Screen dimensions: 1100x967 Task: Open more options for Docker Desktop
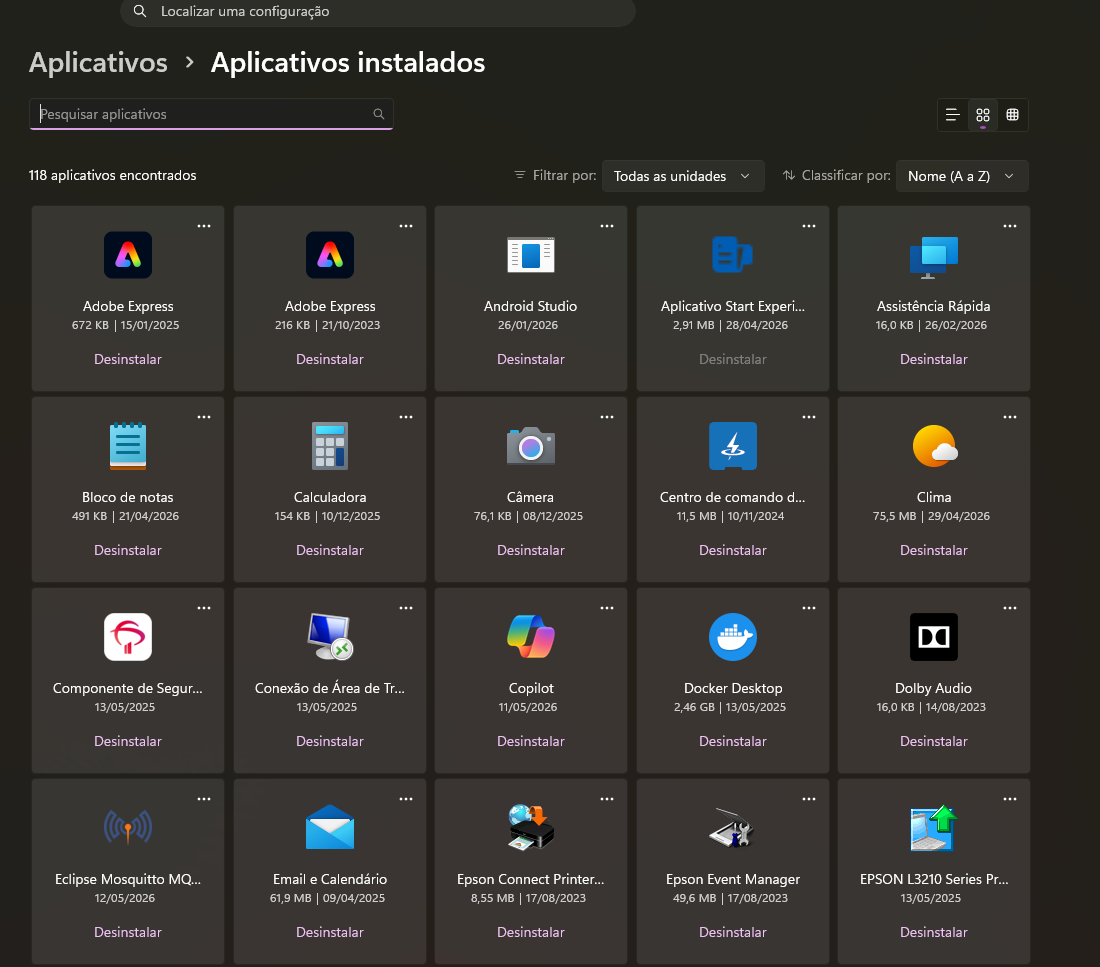point(809,608)
